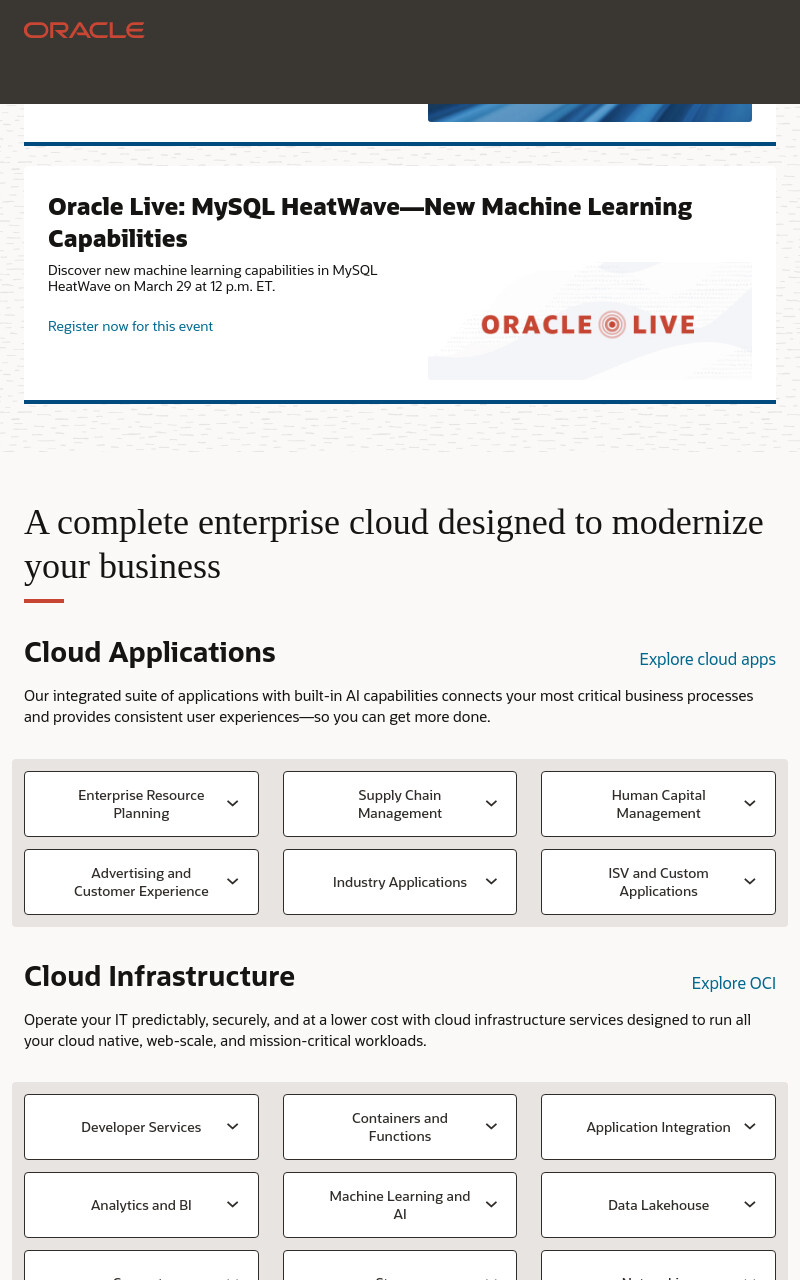The image size is (800, 1280).
Task: Expand ISV and Custom Applications dropdown
Action: point(658,882)
